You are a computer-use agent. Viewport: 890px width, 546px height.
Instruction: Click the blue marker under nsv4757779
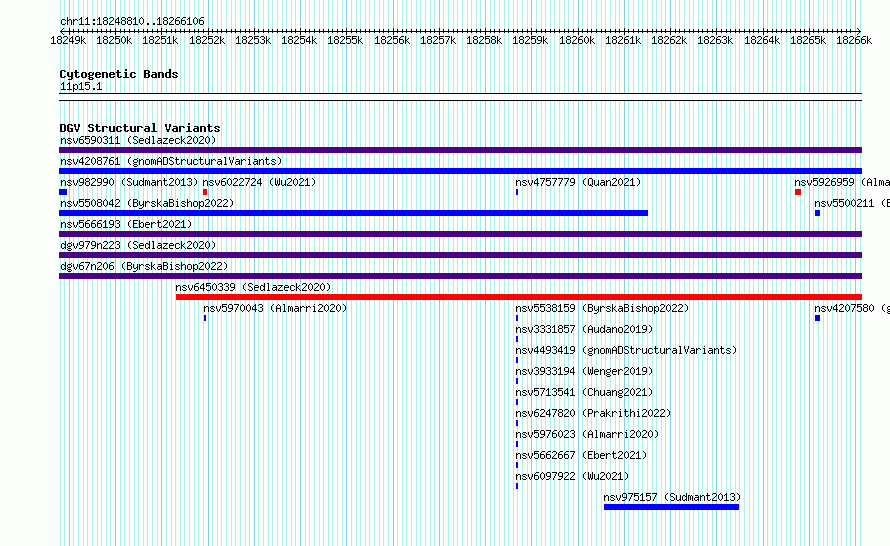pyautogui.click(x=517, y=192)
